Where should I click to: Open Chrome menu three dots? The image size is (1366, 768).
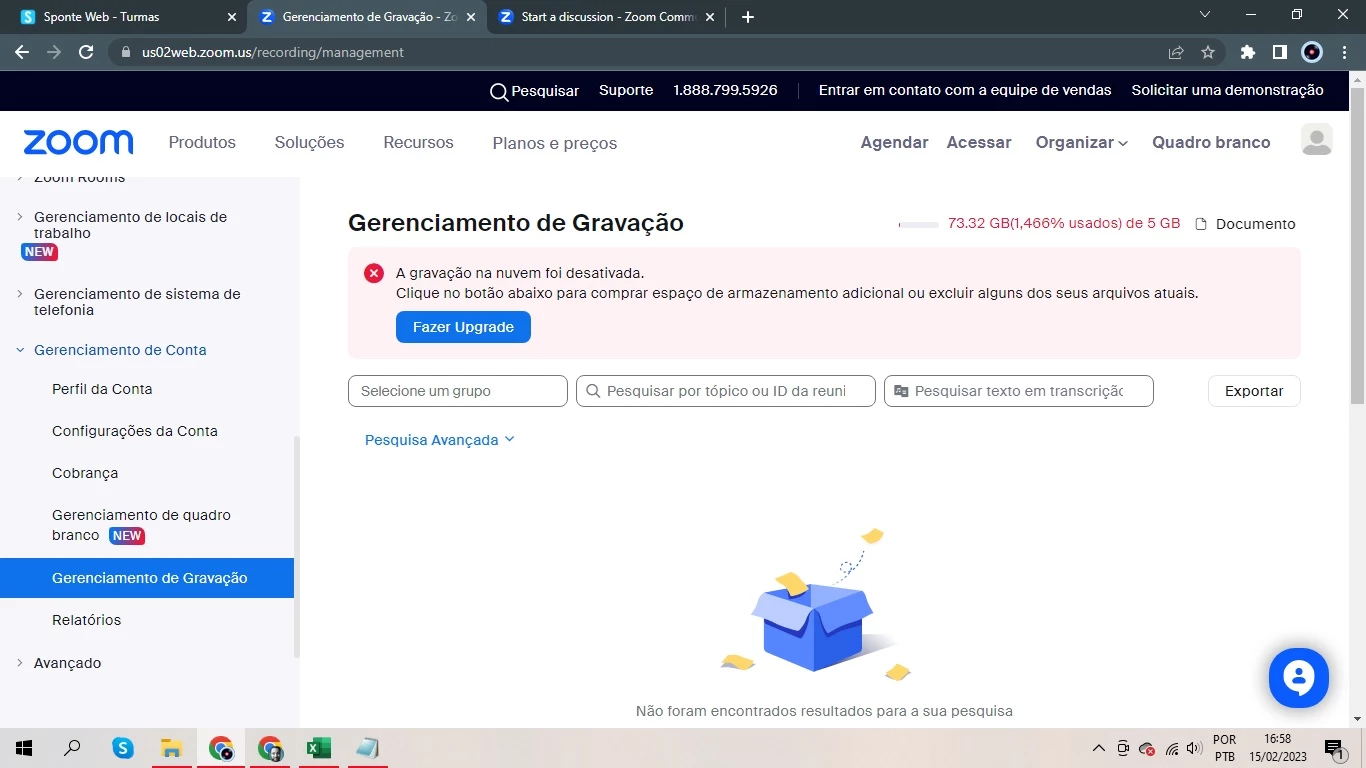pos(1344,52)
